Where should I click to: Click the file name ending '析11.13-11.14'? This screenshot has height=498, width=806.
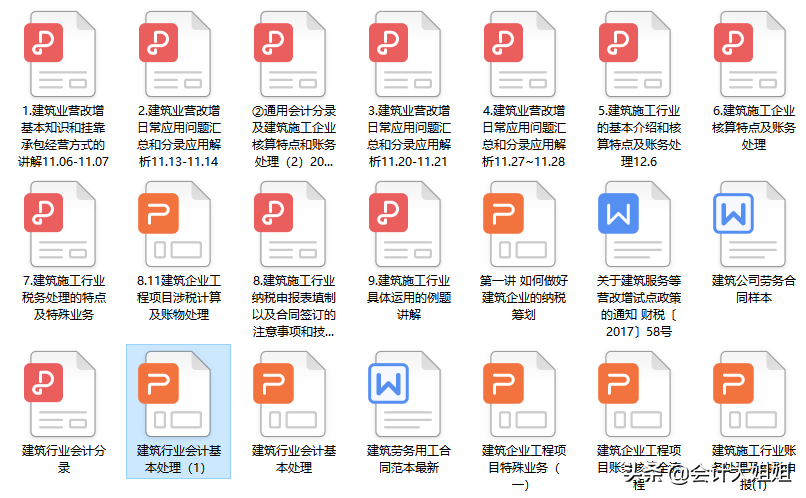point(178,136)
